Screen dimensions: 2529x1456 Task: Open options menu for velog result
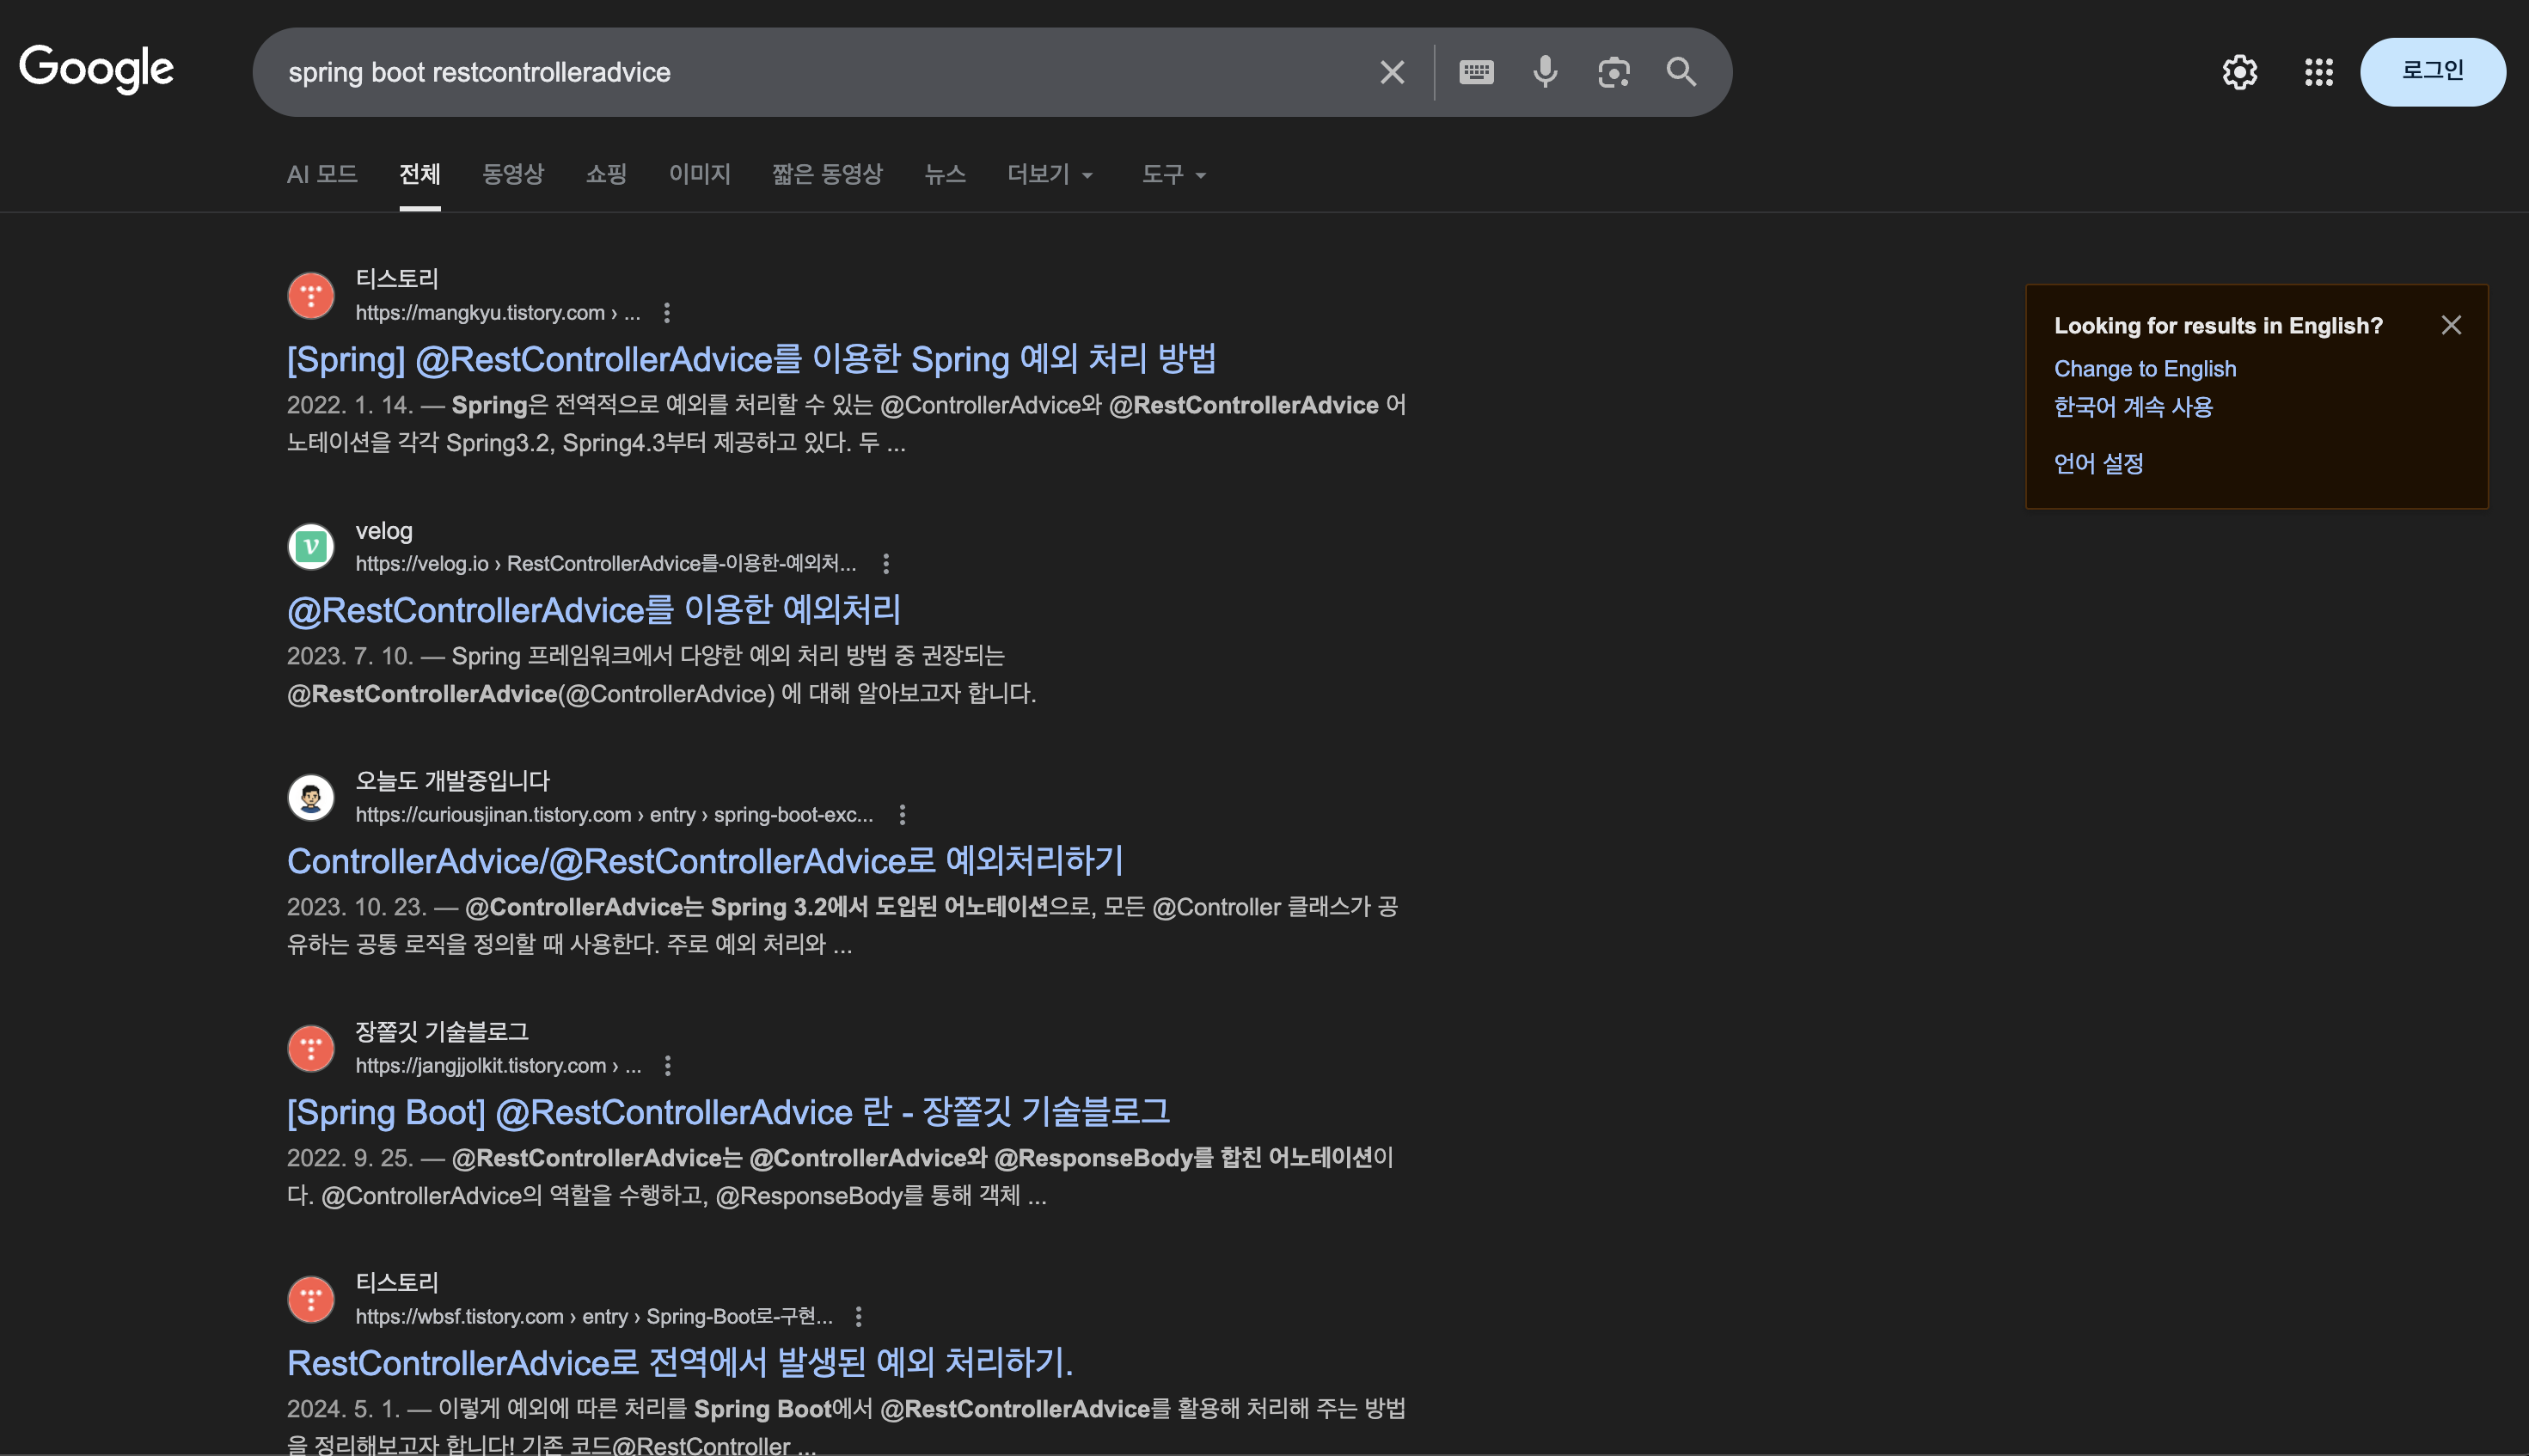886,564
